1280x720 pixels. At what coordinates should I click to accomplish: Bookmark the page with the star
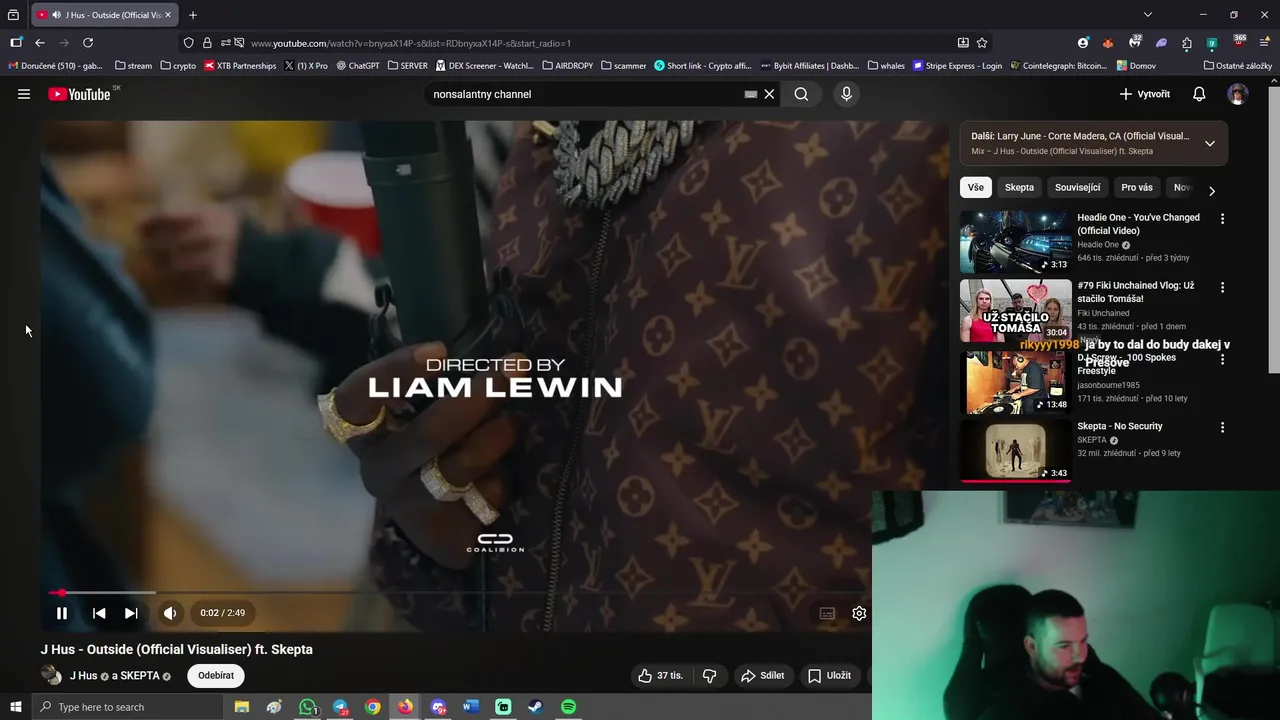[x=982, y=43]
